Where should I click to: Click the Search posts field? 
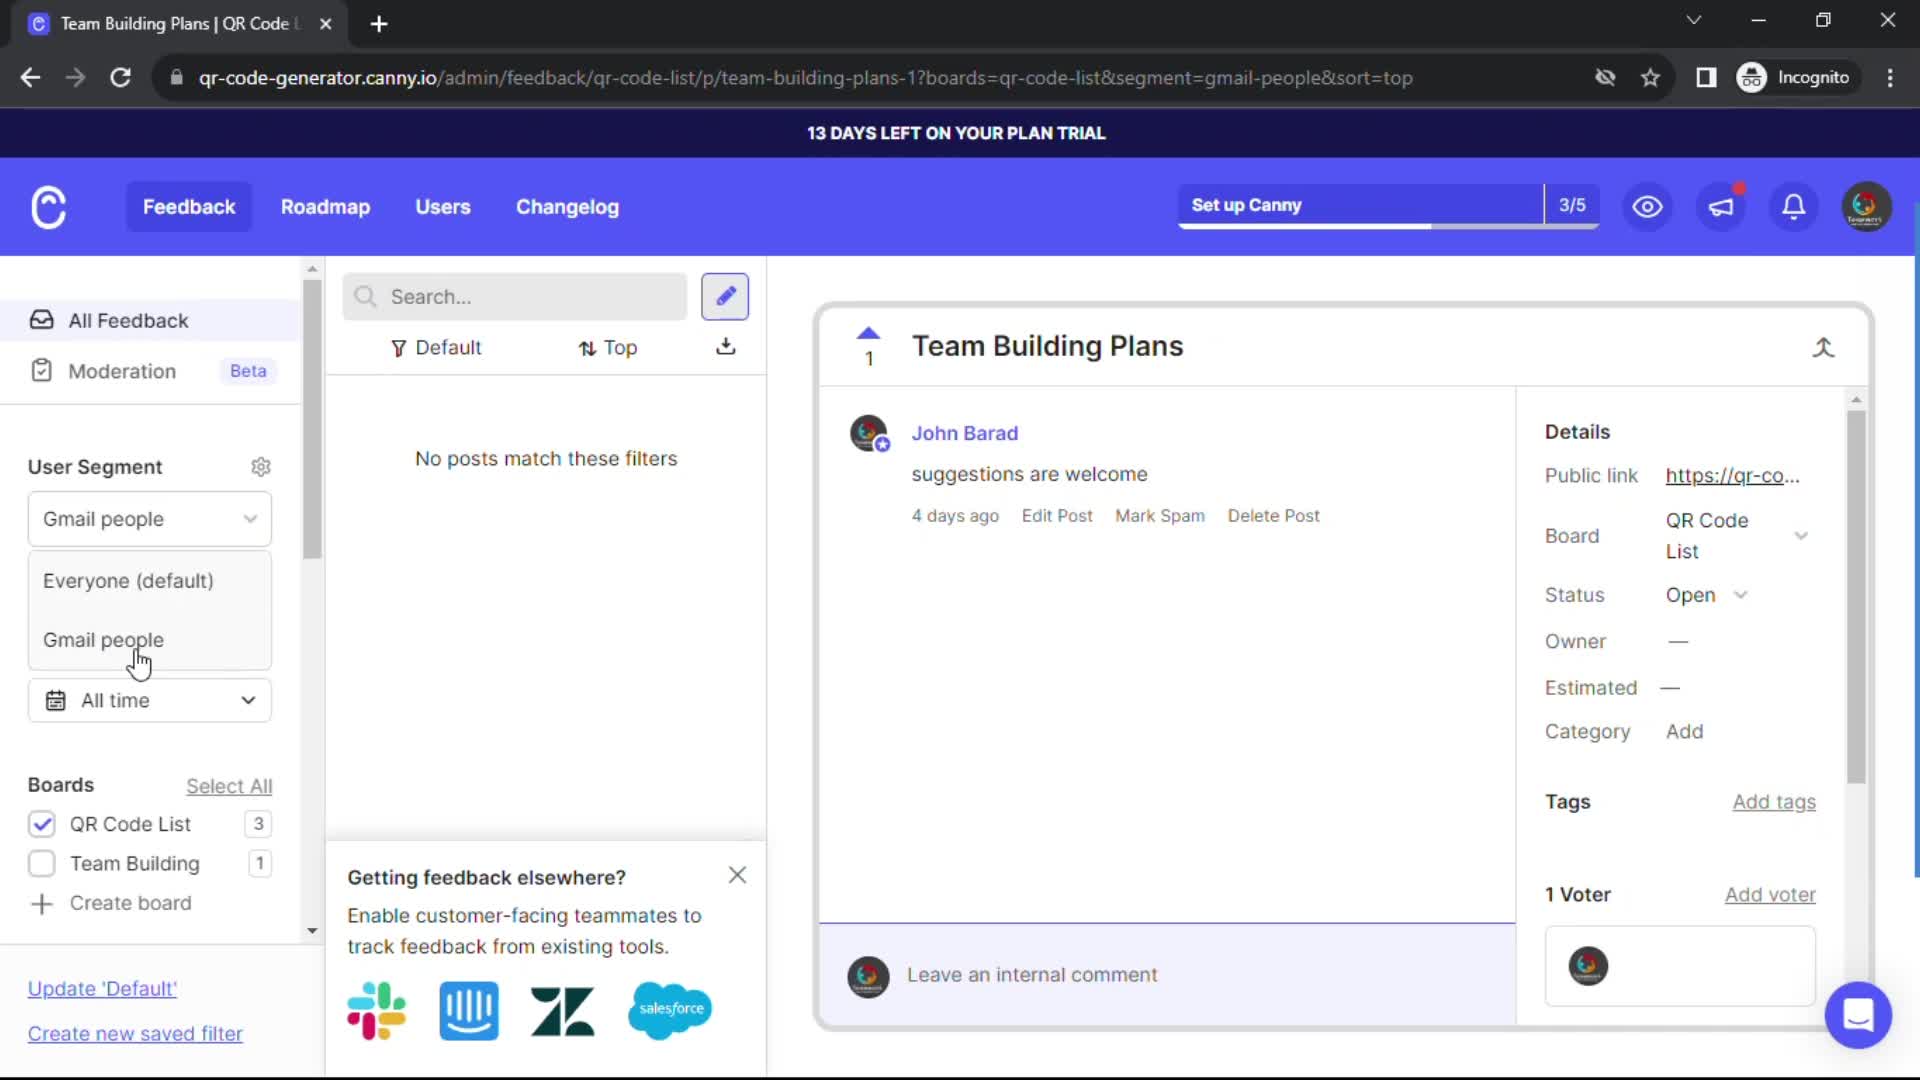click(515, 297)
